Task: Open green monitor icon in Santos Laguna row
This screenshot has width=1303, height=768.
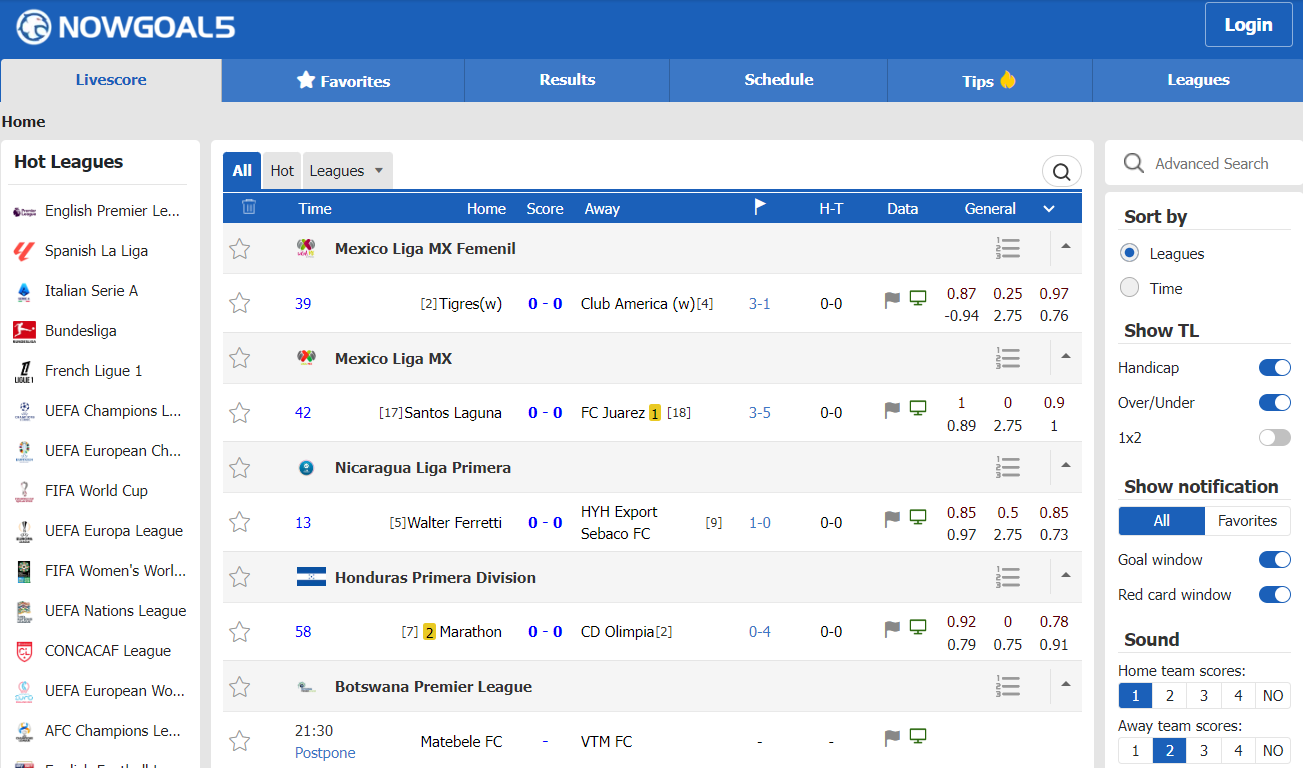Action: (x=918, y=408)
